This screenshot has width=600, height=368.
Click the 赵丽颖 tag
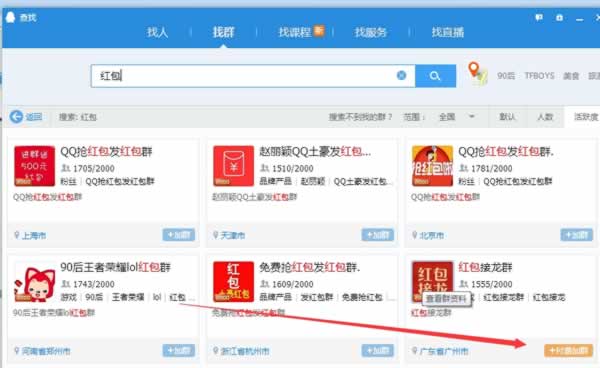tap(313, 181)
